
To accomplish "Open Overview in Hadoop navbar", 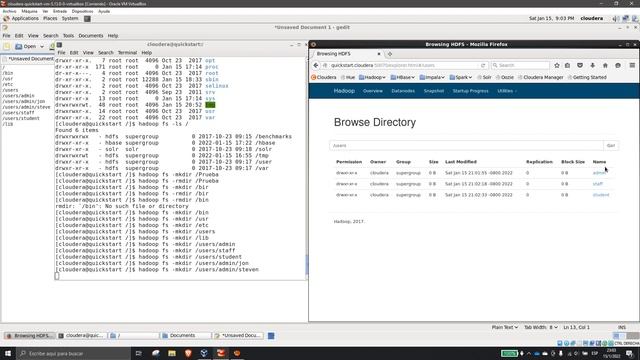I will point(373,91).
